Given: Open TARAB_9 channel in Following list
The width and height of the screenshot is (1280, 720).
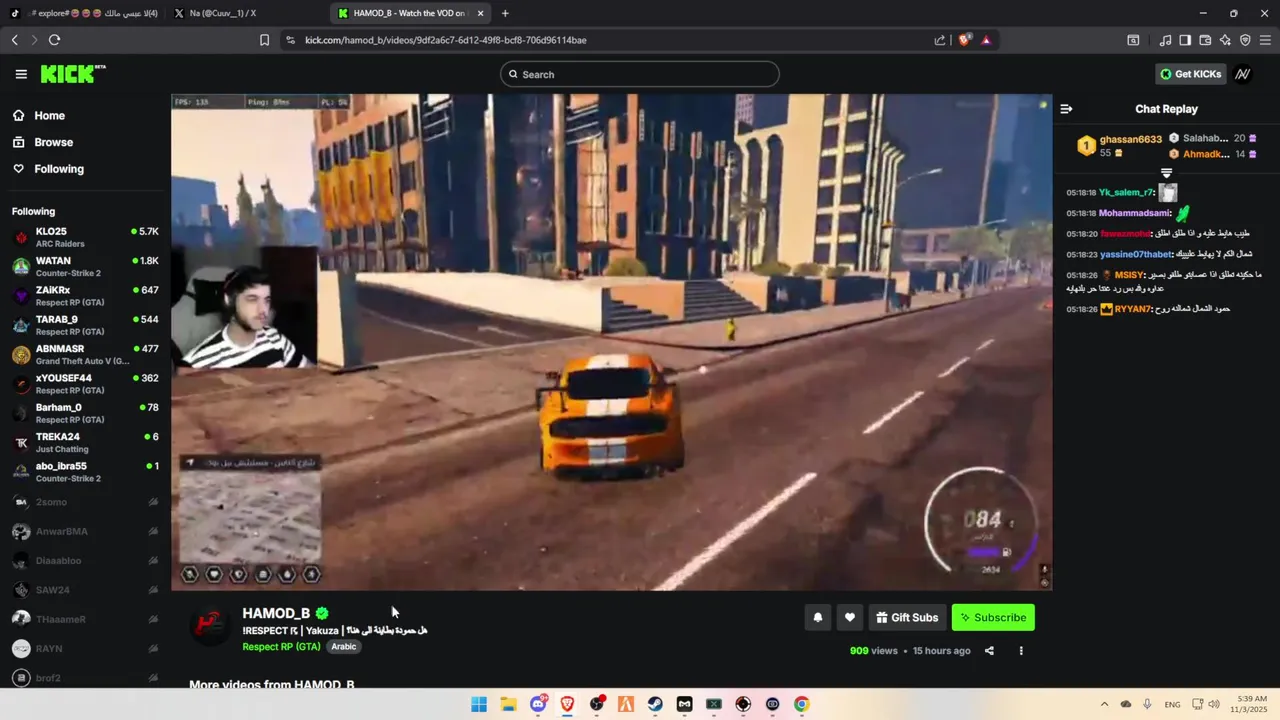Looking at the screenshot, I should pyautogui.click(x=85, y=325).
